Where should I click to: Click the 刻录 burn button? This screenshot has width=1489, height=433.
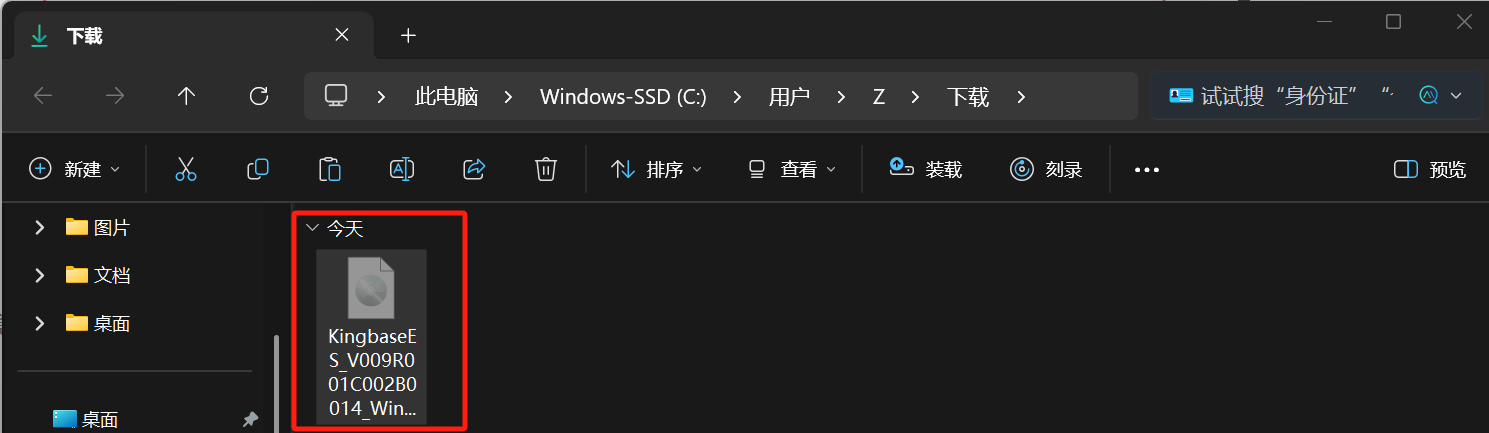1046,169
